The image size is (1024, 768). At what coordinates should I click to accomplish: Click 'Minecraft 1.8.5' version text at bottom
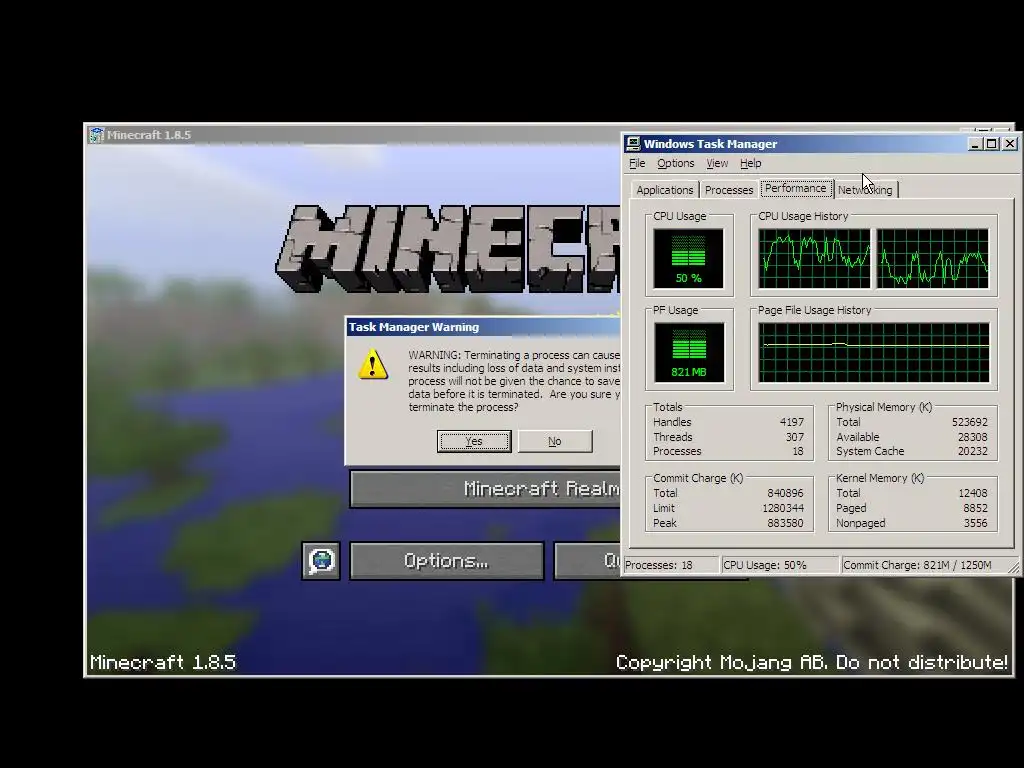(x=163, y=662)
